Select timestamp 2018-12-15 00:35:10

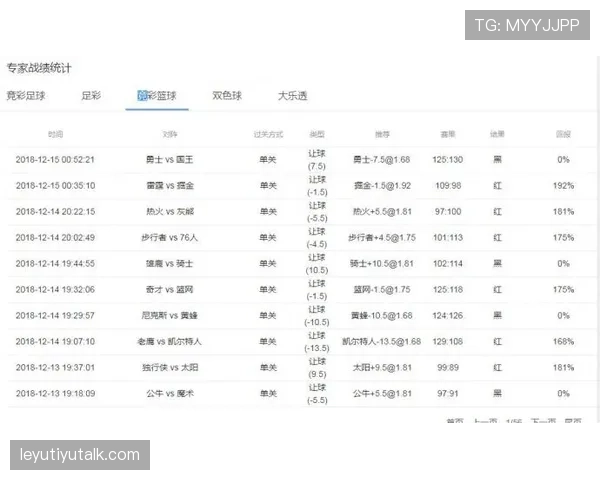[55, 186]
